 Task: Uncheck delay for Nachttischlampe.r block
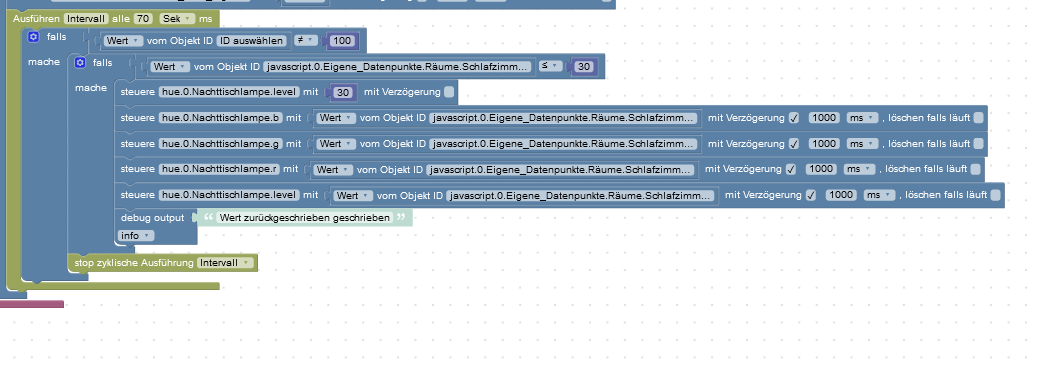click(791, 169)
